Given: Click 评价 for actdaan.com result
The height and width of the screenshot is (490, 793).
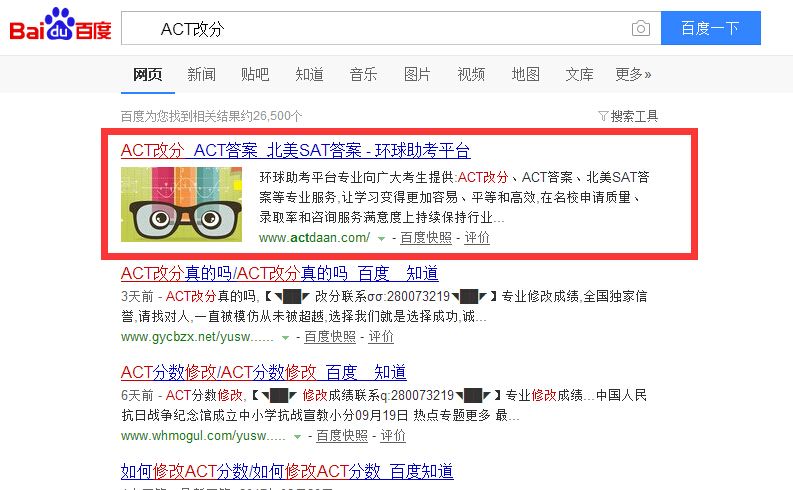Looking at the screenshot, I should click(x=477, y=237).
